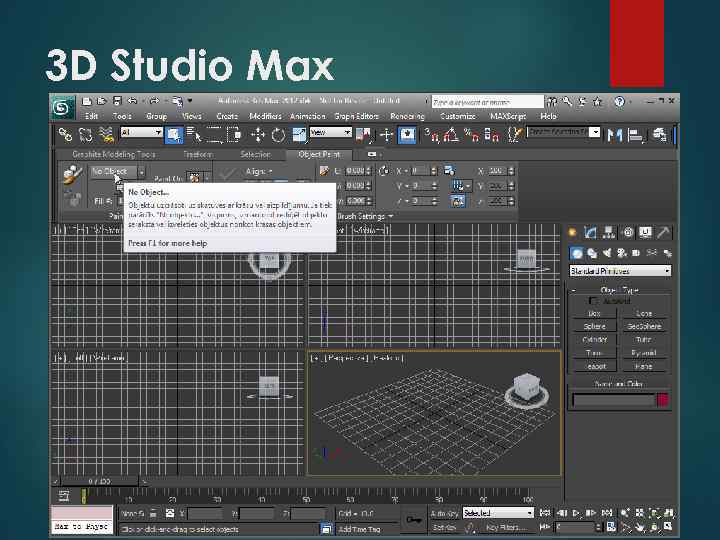Choose the Rectangular Selection Region tool

pos(214,135)
